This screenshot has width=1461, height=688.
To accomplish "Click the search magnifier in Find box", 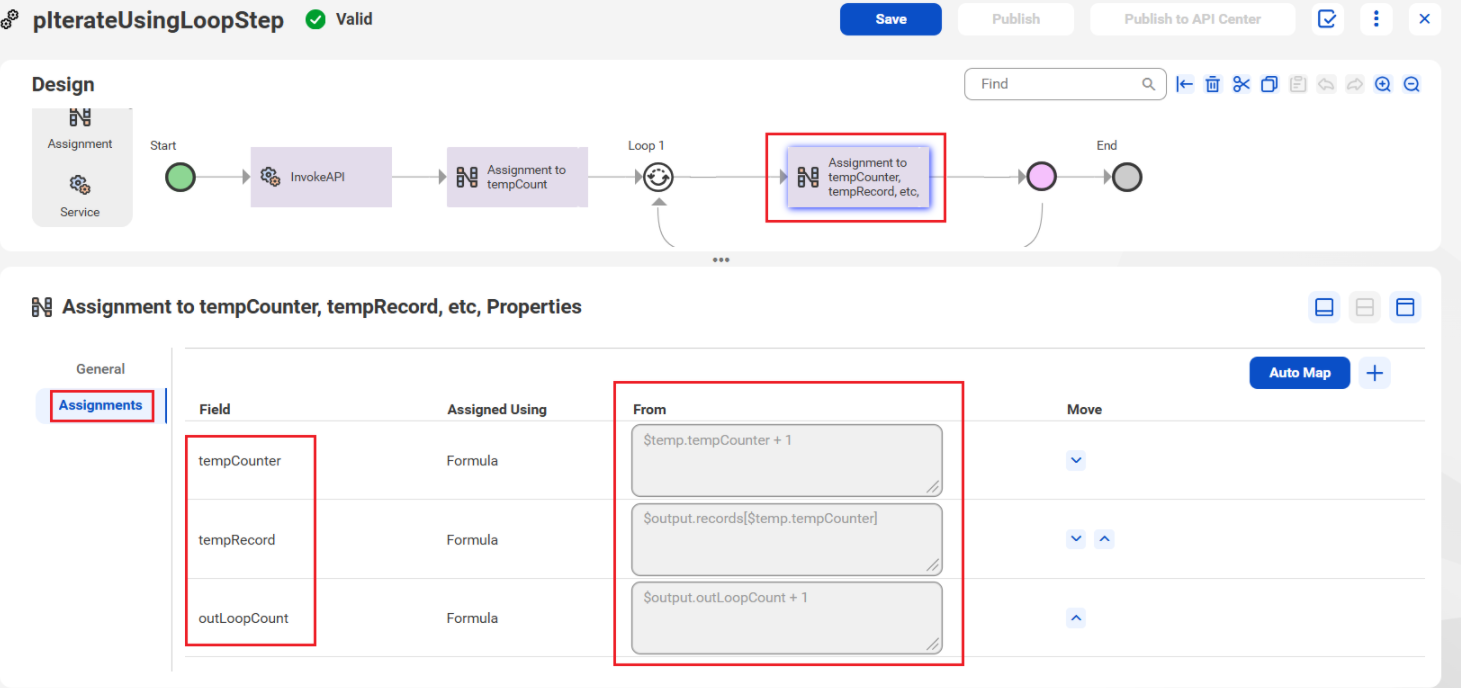I will [x=1149, y=84].
